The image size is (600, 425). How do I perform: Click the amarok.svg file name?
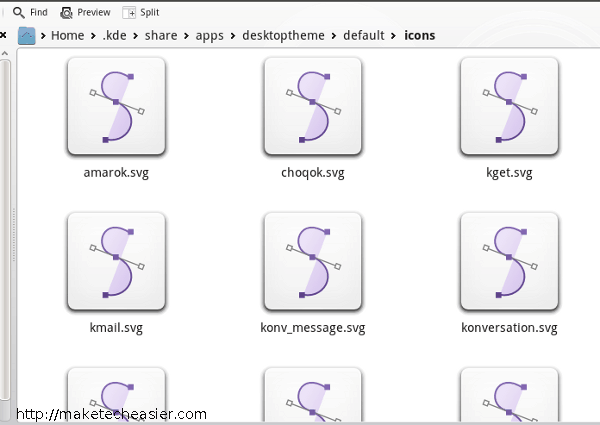click(116, 173)
